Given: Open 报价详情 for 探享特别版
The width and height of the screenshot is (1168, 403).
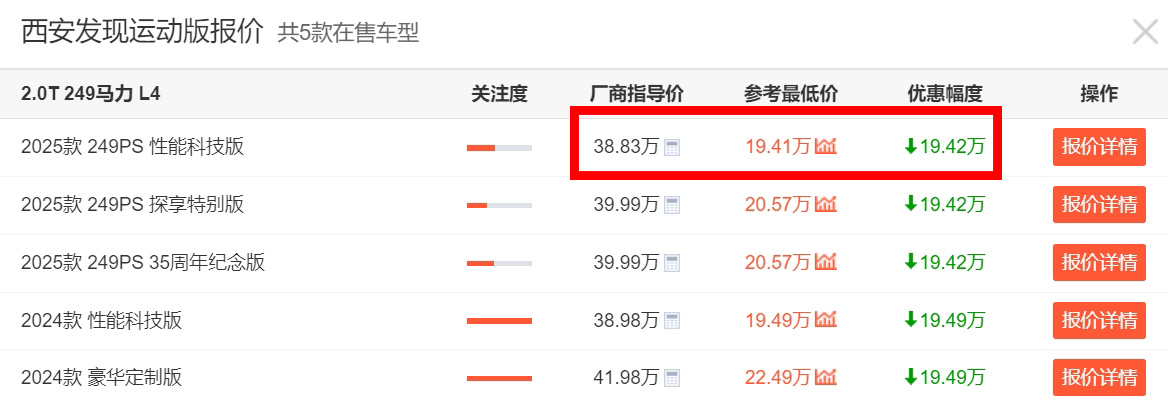Looking at the screenshot, I should click(1099, 205).
